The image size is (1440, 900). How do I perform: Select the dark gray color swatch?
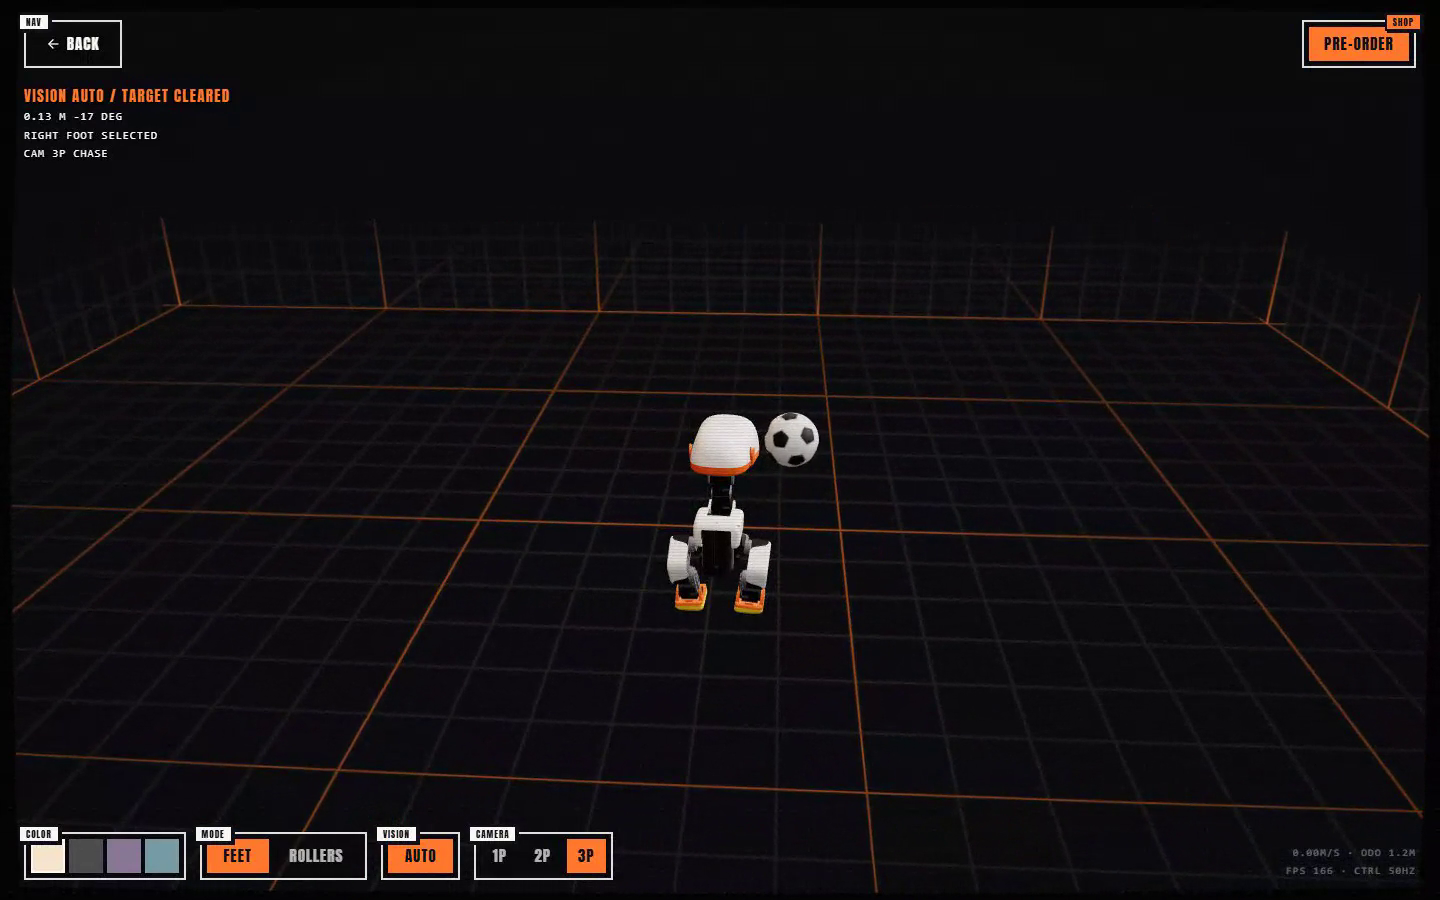point(86,856)
